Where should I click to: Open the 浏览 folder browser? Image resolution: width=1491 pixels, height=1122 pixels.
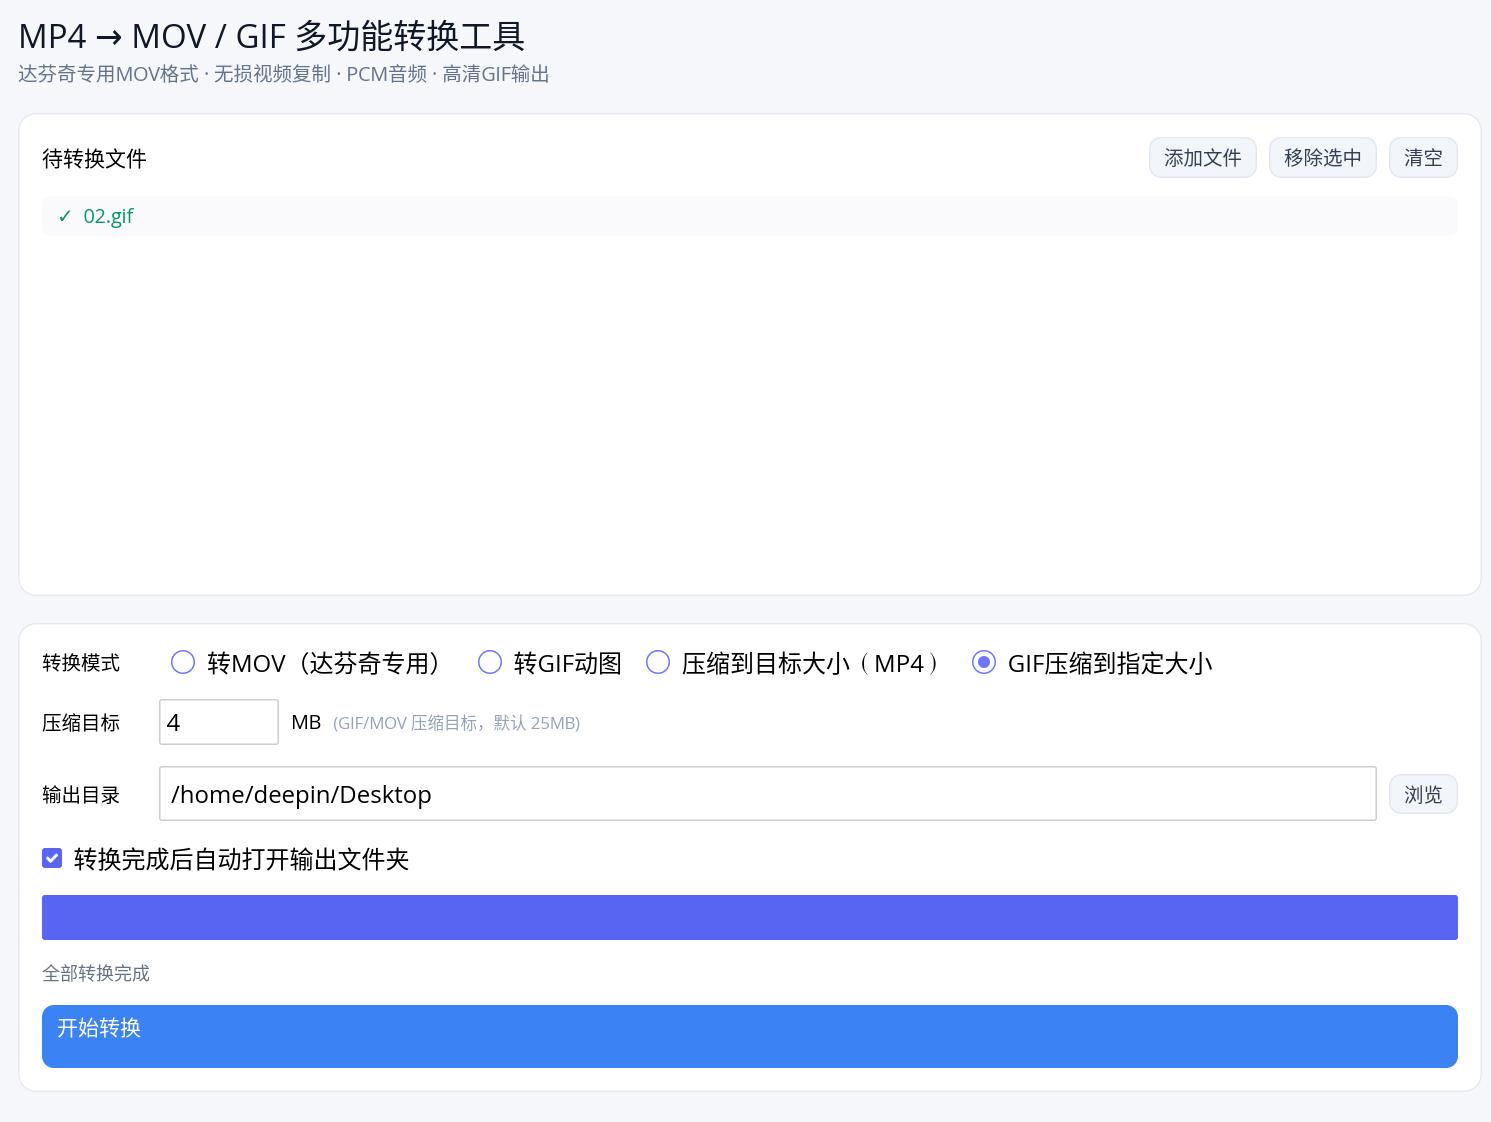point(1422,794)
